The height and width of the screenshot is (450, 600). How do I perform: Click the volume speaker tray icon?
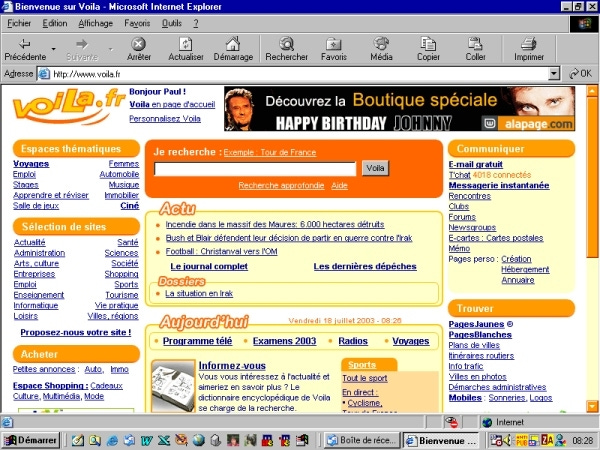click(507, 440)
